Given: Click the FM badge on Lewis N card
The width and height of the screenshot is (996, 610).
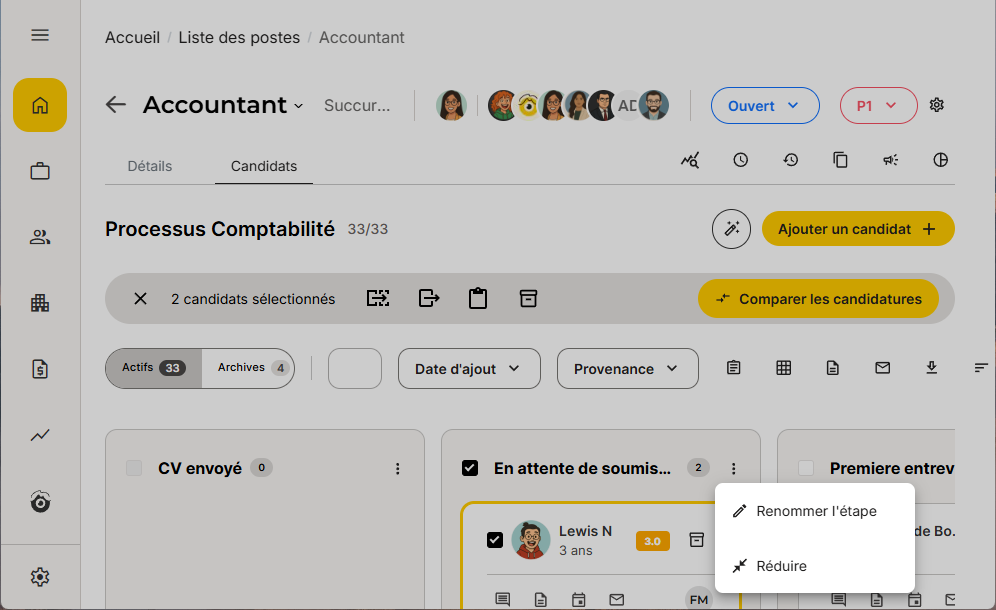Looking at the screenshot, I should [699, 599].
